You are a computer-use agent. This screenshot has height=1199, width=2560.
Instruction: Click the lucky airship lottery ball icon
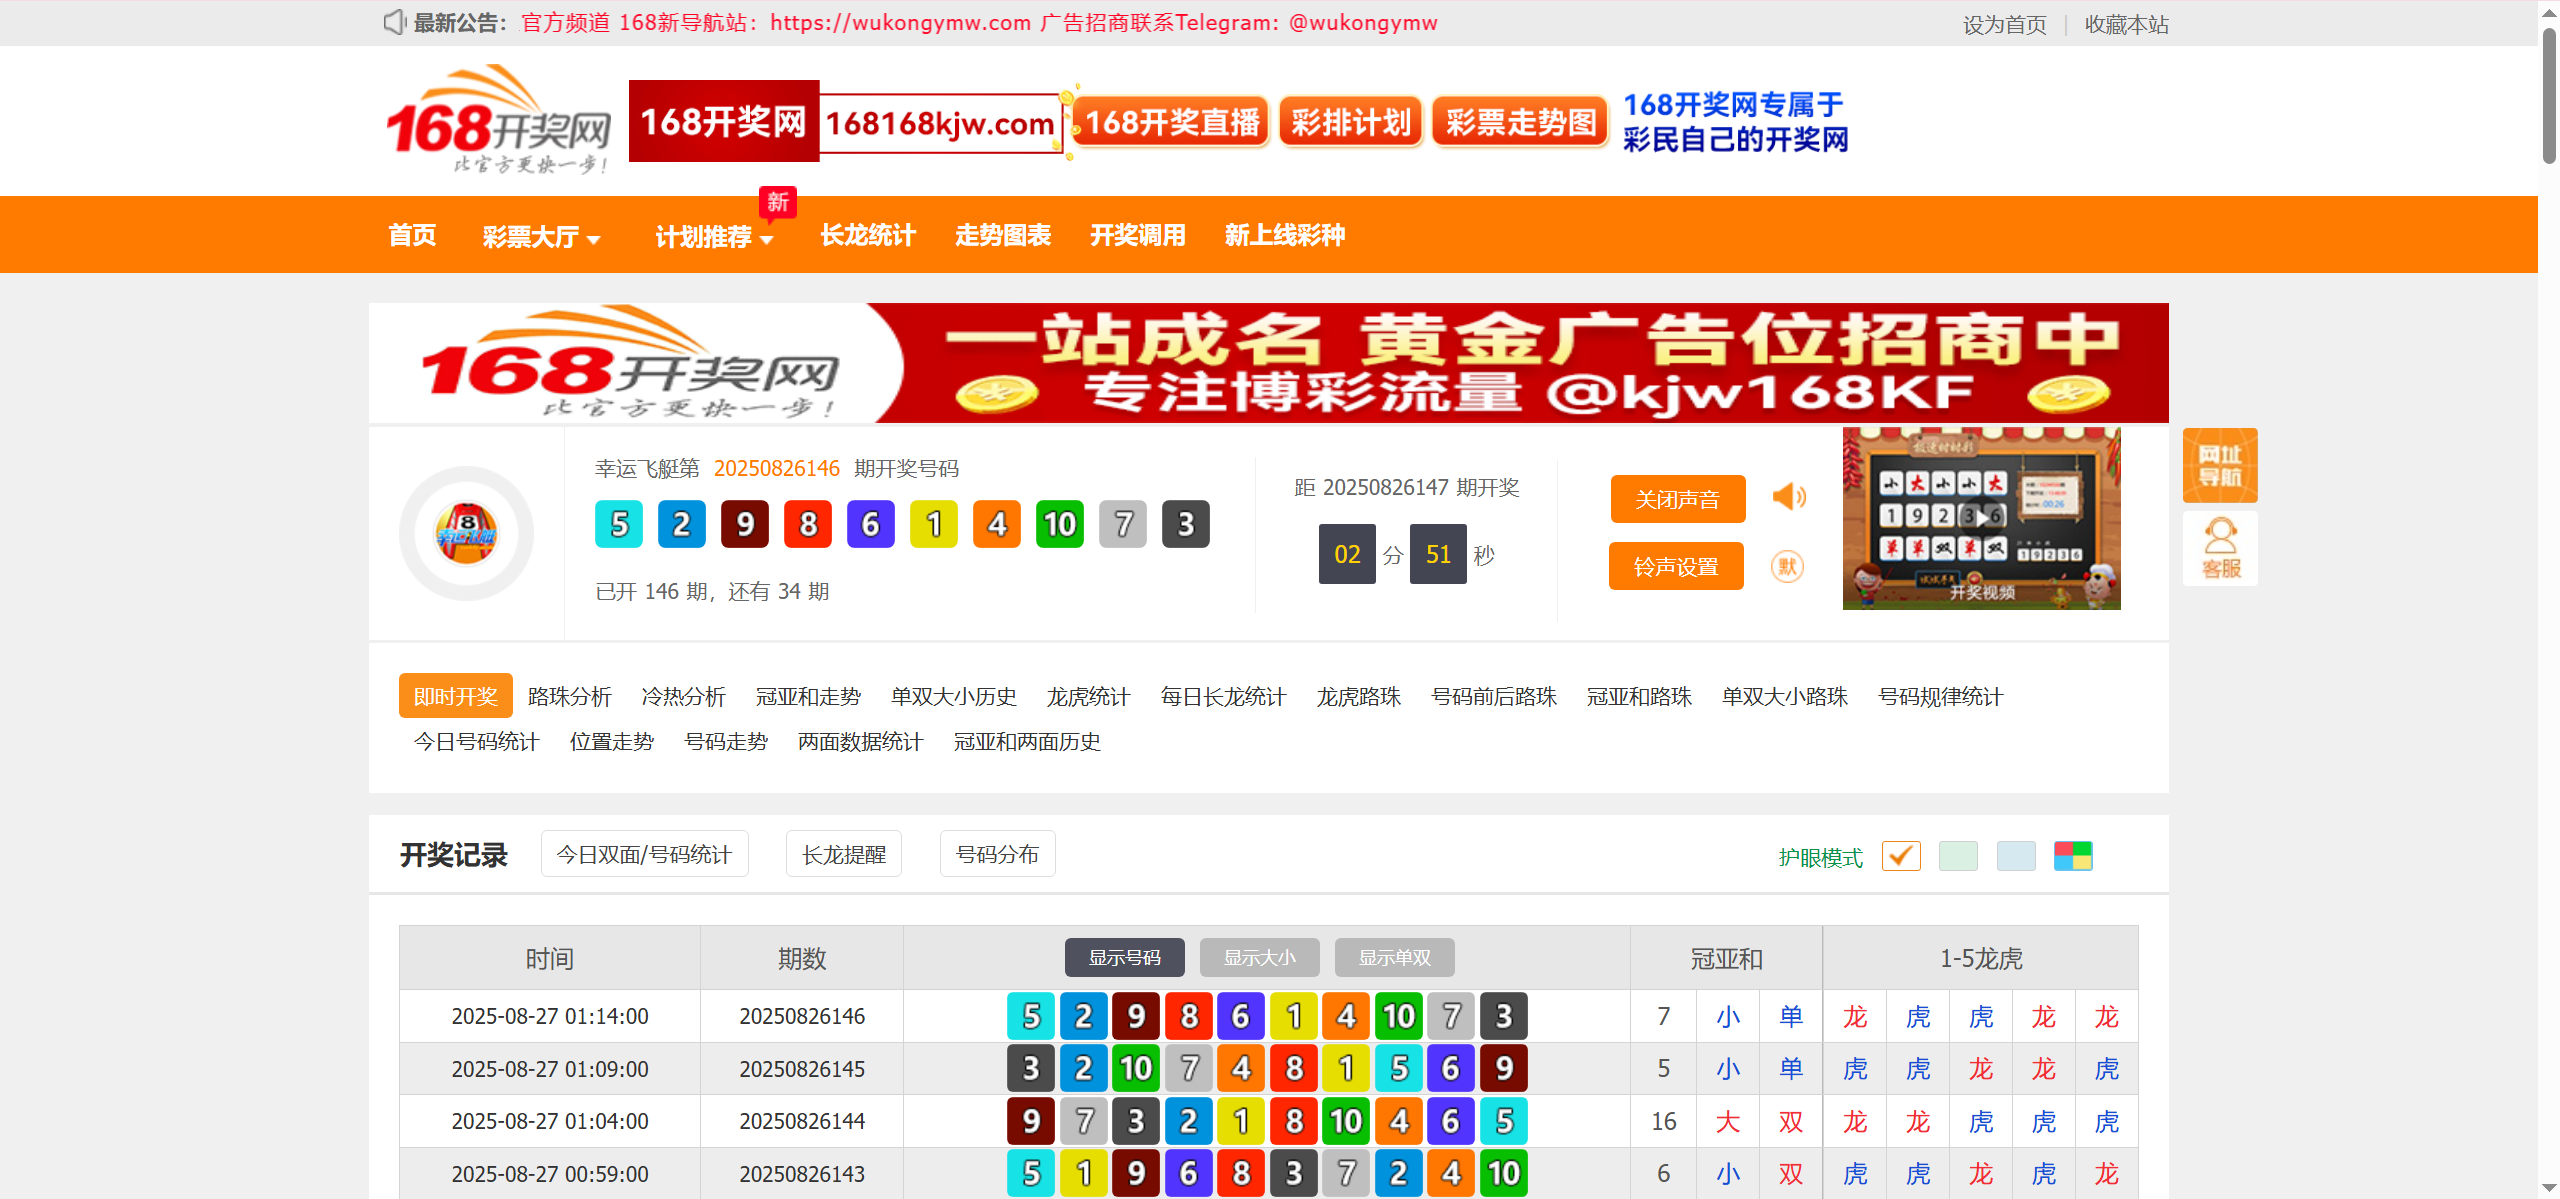[x=466, y=533]
